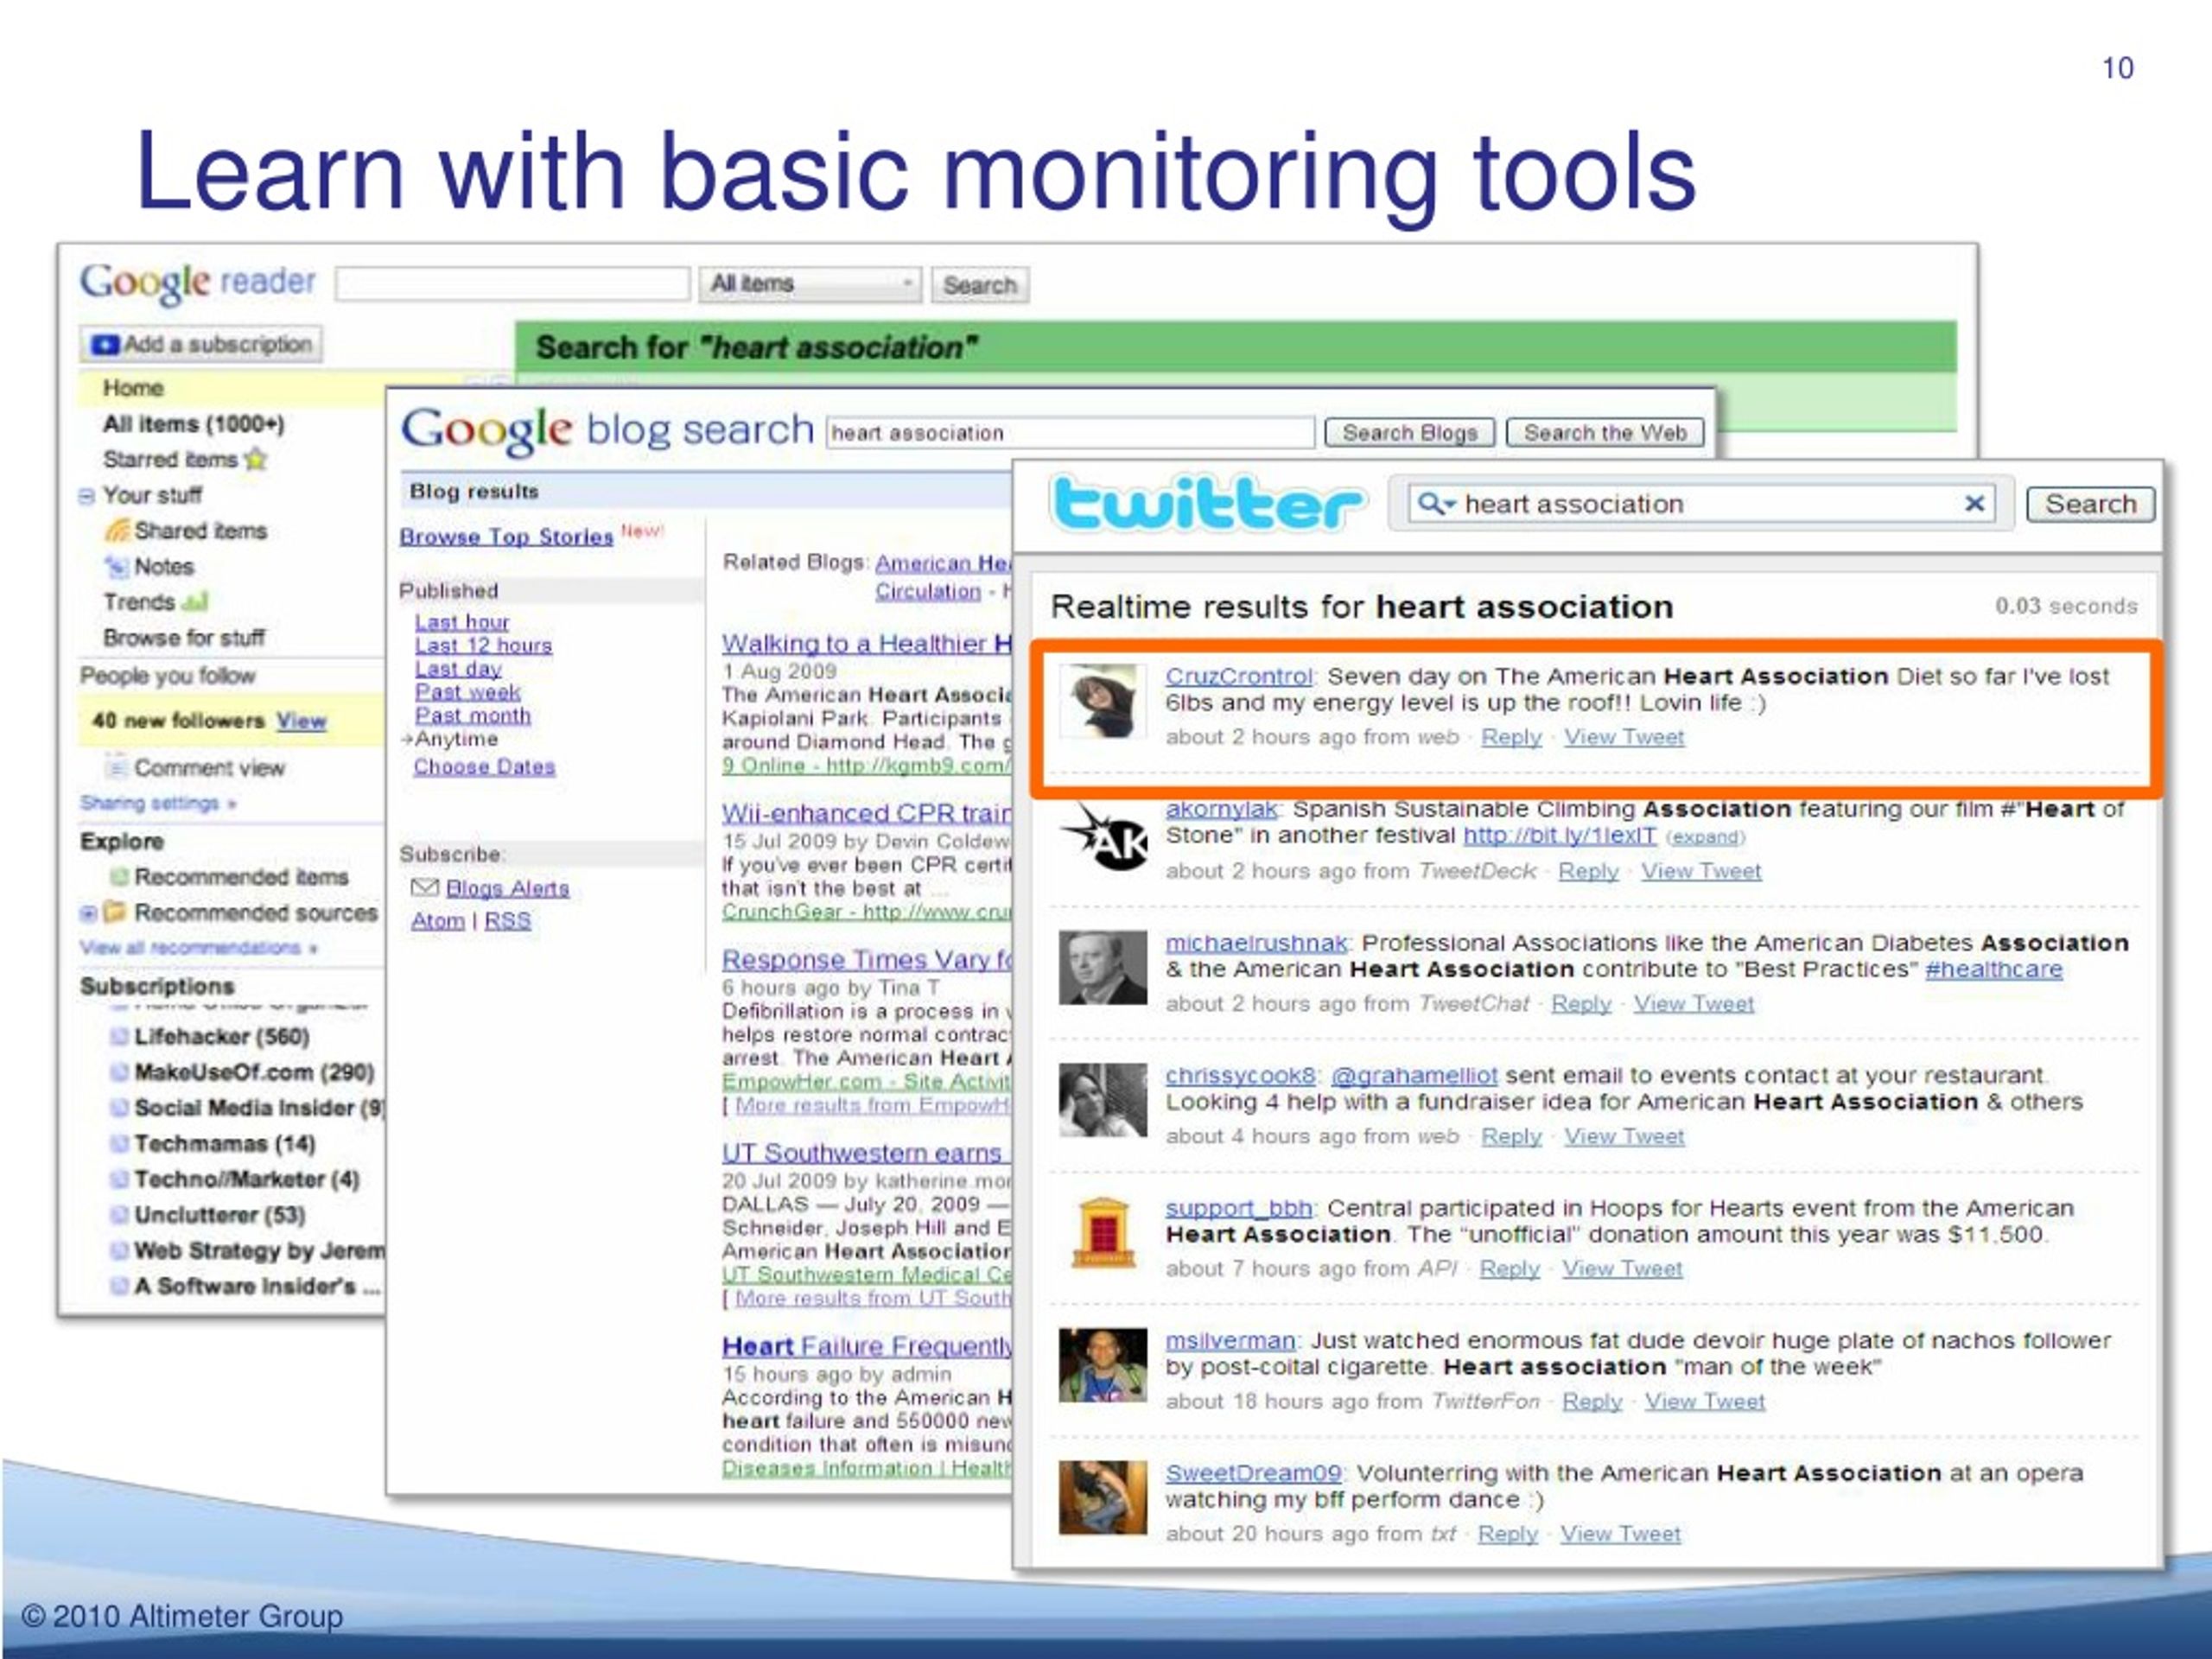This screenshot has width=2212, height=1659.
Task: View SweetDream09's tweet
Action: pyautogui.click(x=1620, y=1533)
